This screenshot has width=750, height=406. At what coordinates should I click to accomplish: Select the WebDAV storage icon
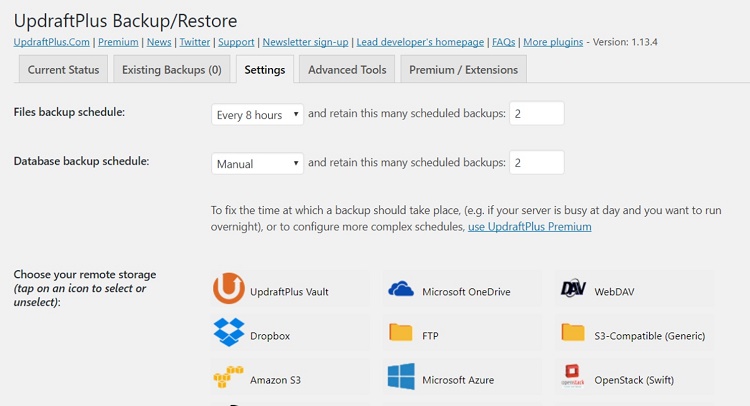coord(573,288)
